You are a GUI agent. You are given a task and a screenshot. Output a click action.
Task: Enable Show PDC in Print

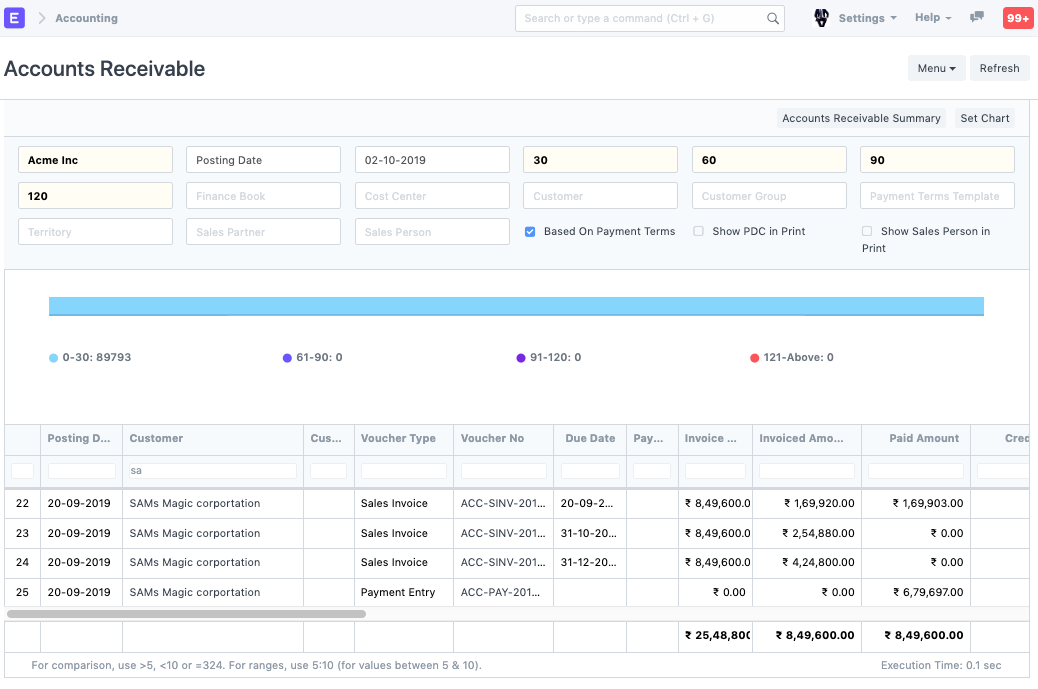pos(699,232)
